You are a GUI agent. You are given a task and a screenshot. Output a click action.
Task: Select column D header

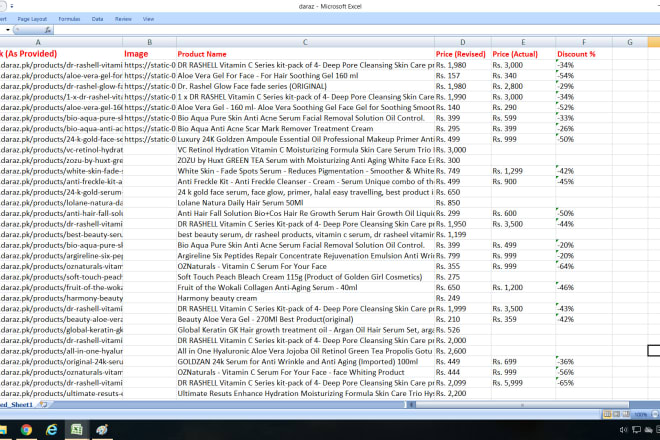click(463, 42)
